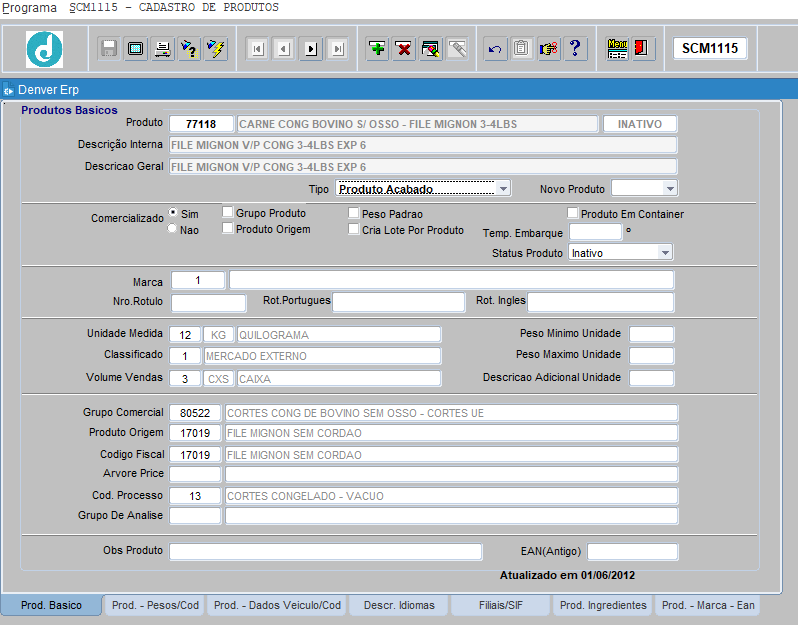The image size is (798, 625).
Task: Click the Peso Maximo Unidade field
Action: [x=651, y=355]
